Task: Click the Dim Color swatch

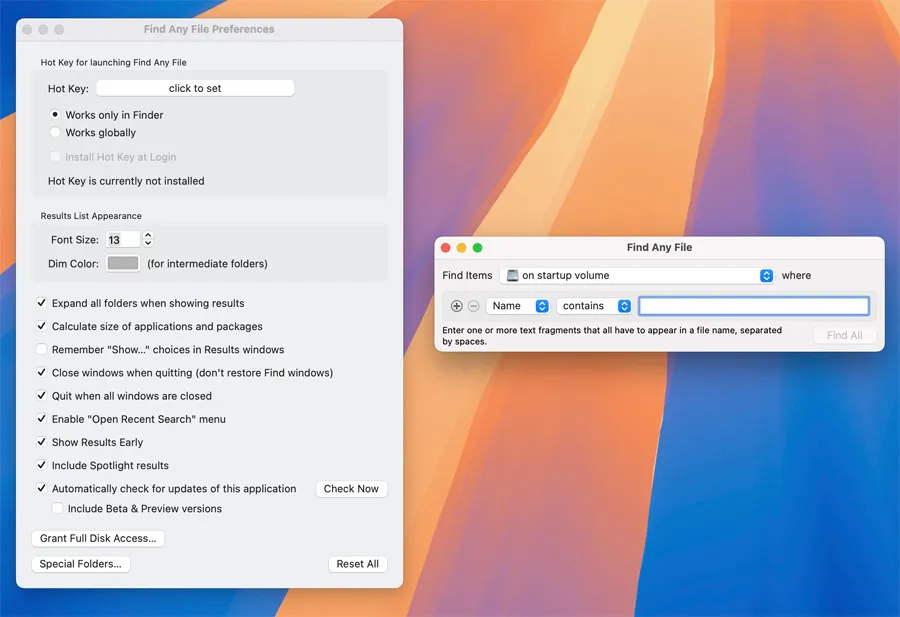Action: click(123, 264)
